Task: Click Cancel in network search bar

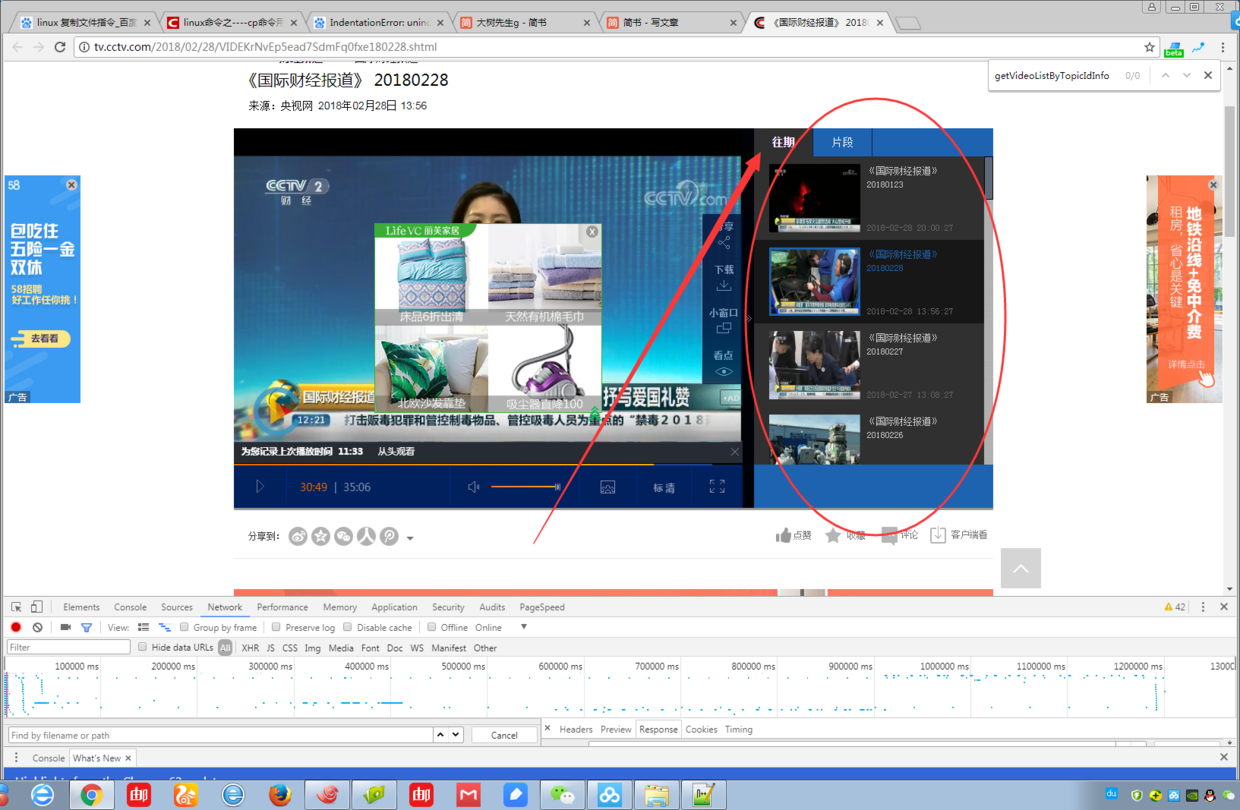Action: [x=504, y=735]
